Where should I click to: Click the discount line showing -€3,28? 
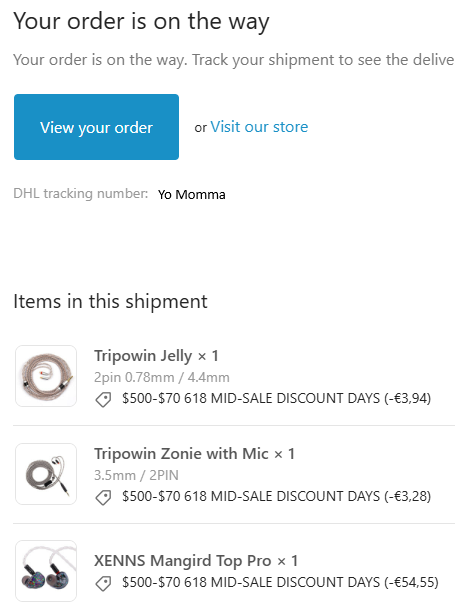click(x=277, y=496)
